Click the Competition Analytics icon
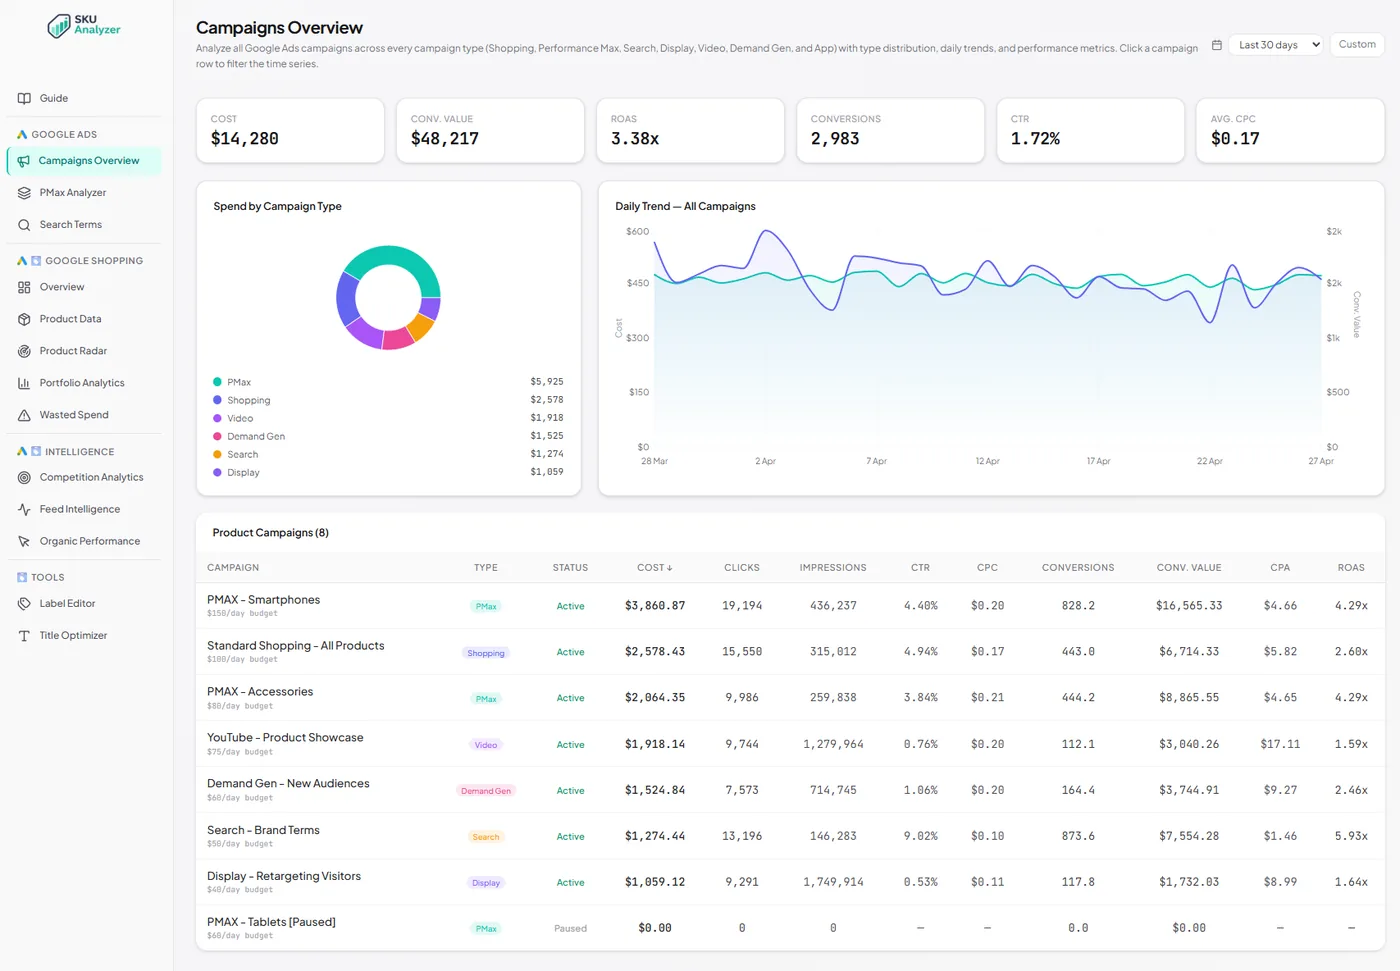Viewport: 1400px width, 971px height. 24,477
